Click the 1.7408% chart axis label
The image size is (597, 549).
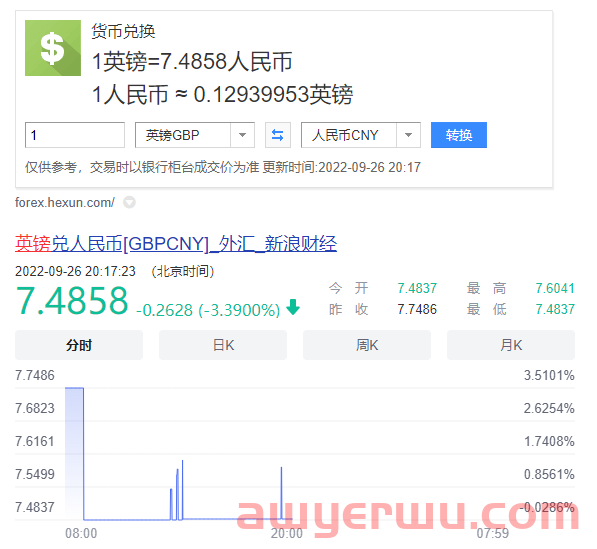pos(549,441)
